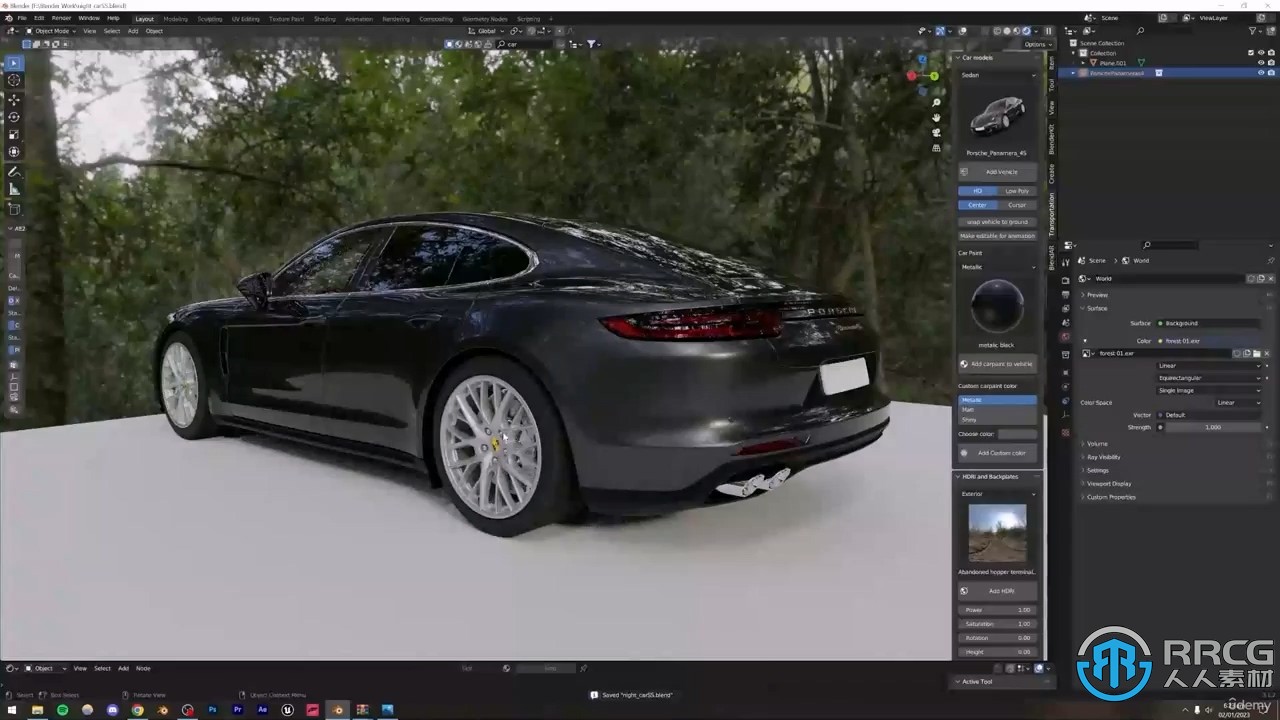Image resolution: width=1280 pixels, height=720 pixels.
Task: Open the Render menu
Action: click(61, 18)
